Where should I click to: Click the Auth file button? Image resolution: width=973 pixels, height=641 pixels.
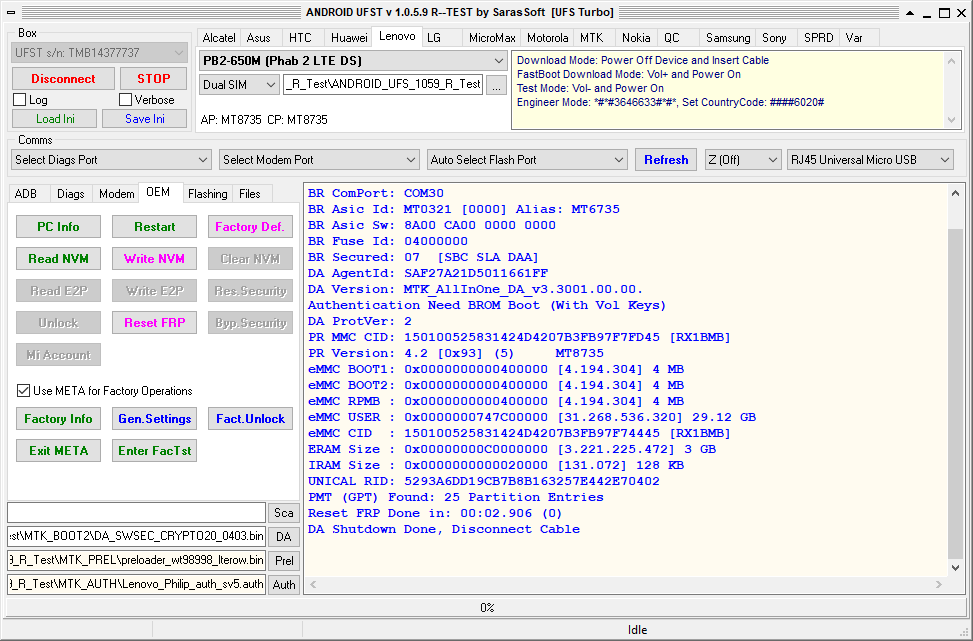pyautogui.click(x=284, y=585)
